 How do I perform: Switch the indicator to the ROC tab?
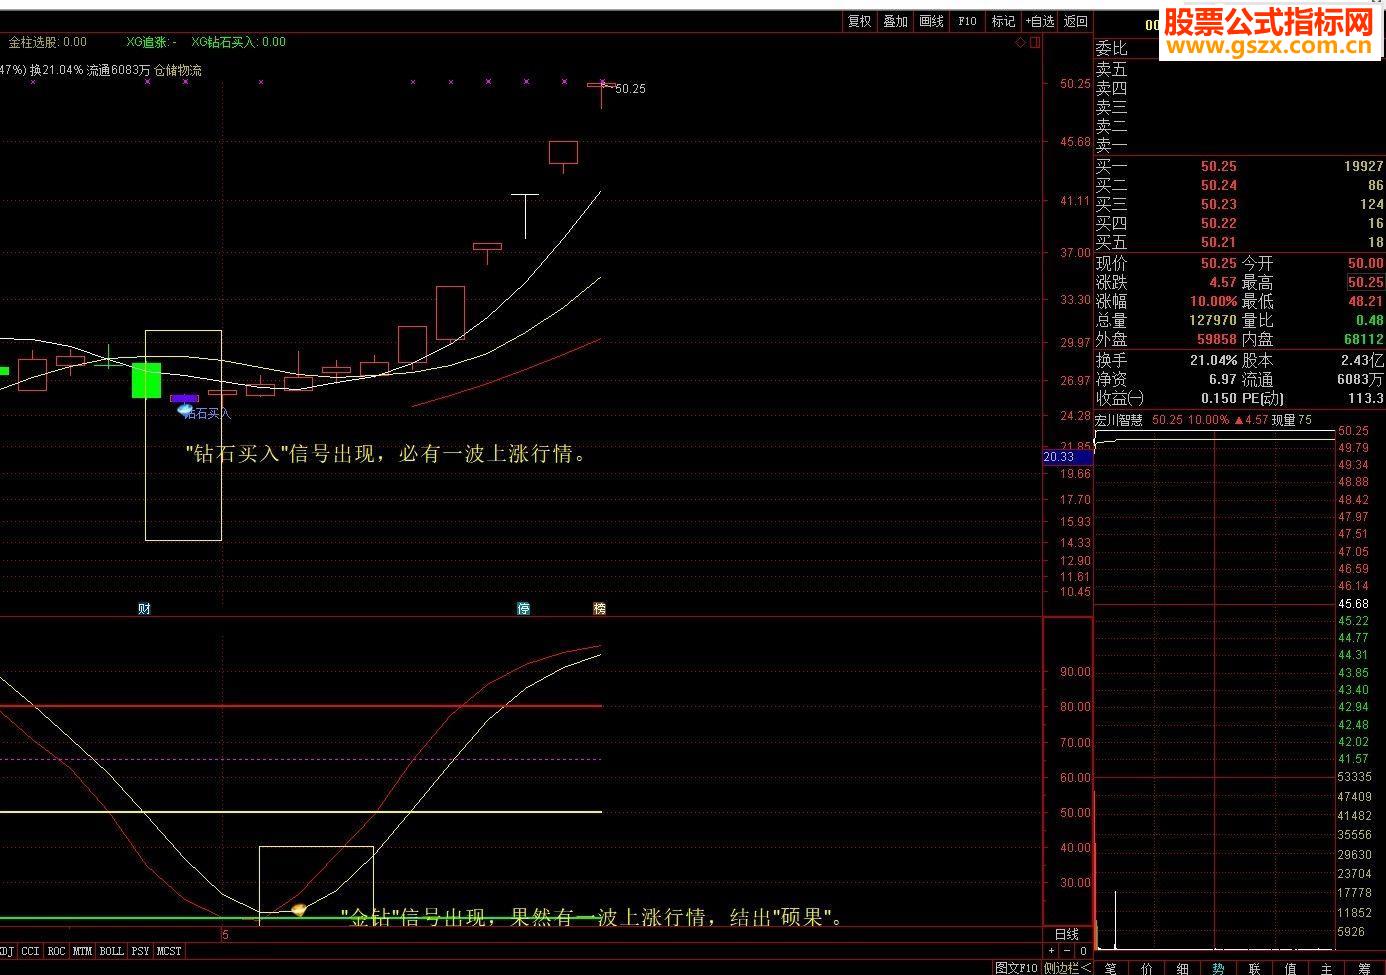[56, 951]
